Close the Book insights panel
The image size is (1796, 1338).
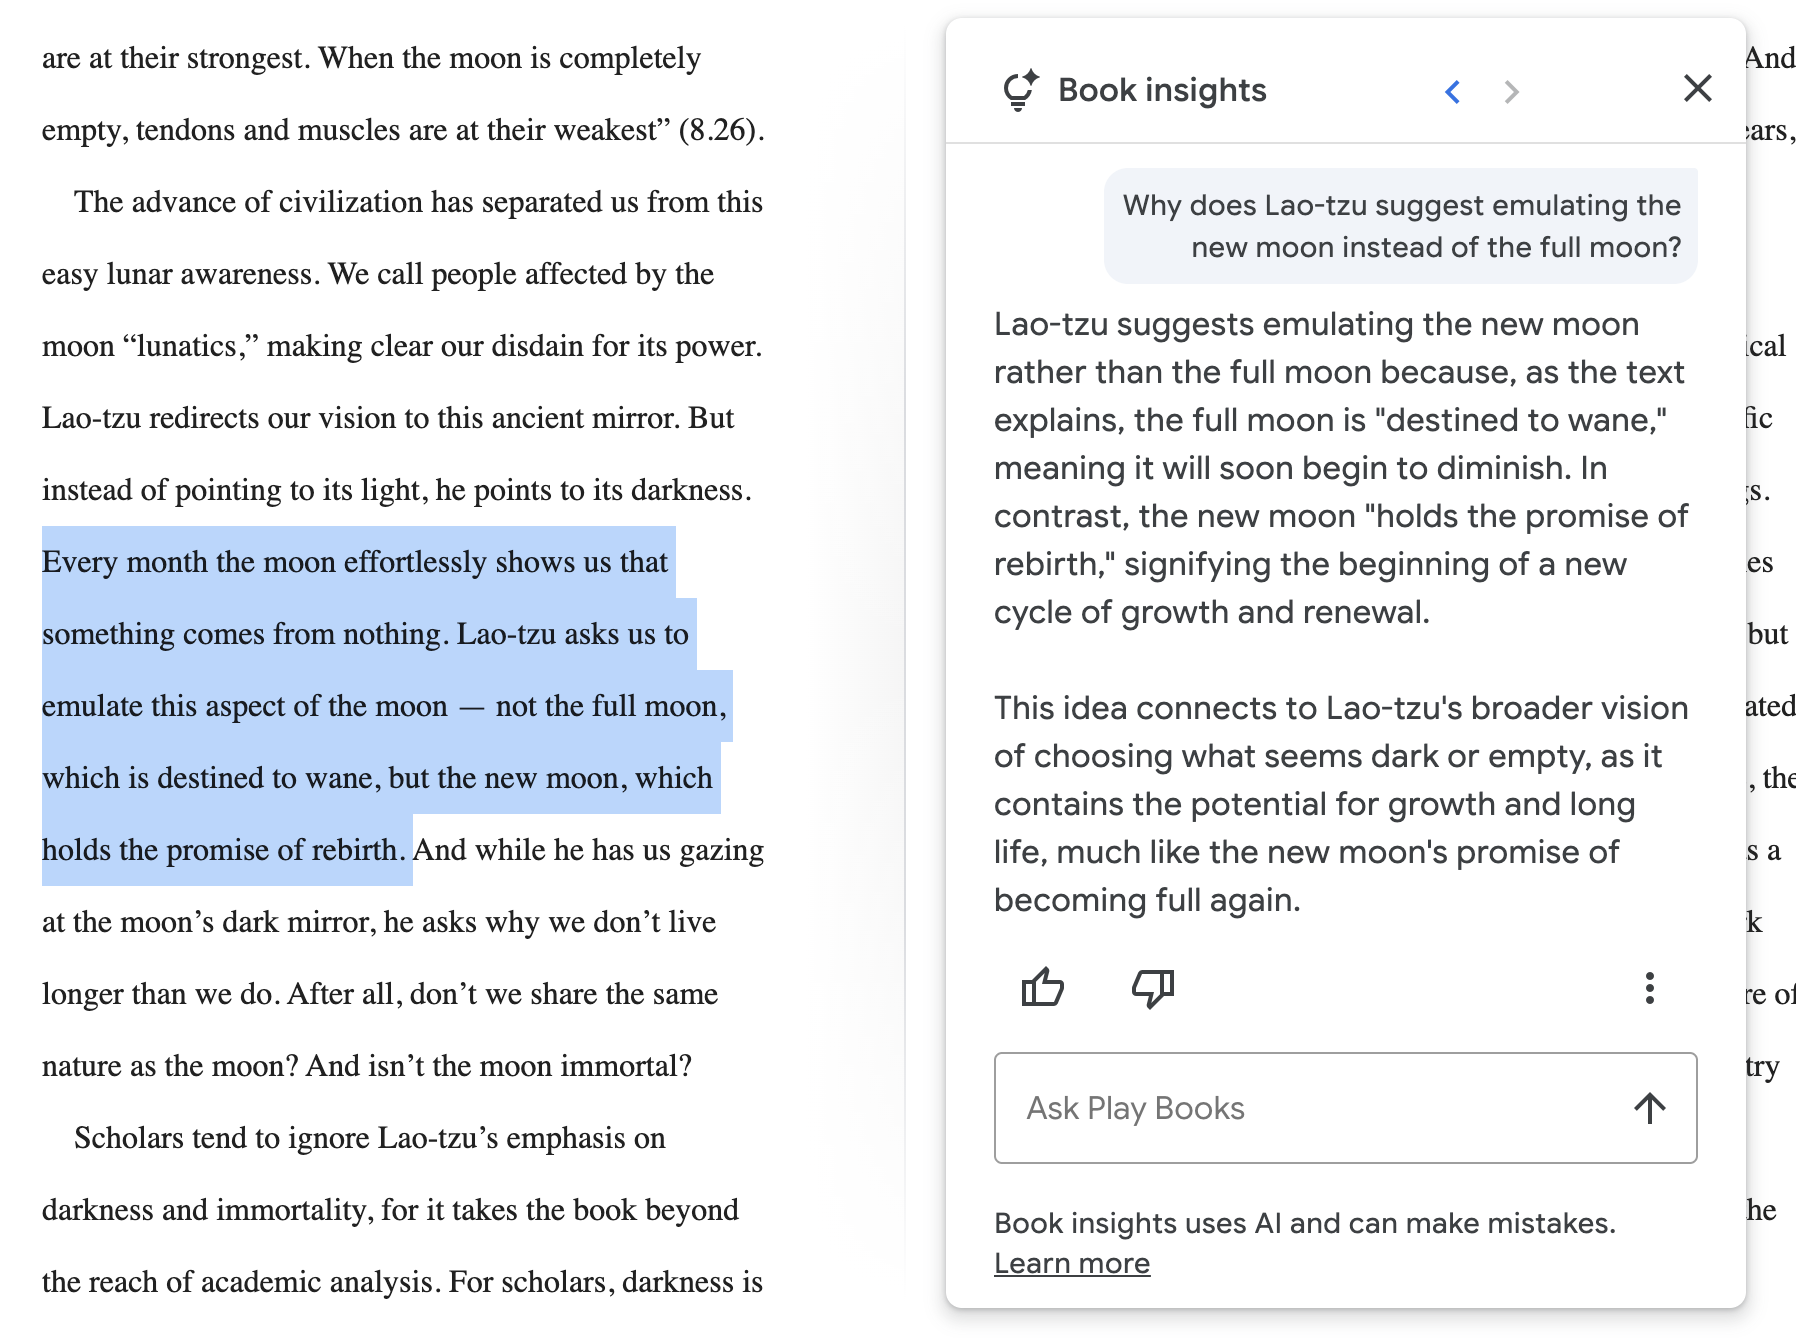[x=1697, y=88]
